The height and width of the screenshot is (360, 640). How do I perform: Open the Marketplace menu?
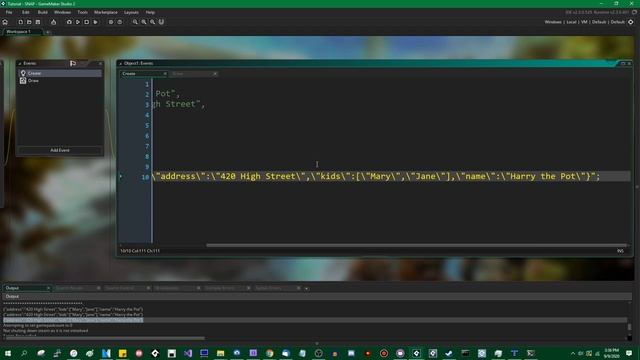[x=106, y=12]
